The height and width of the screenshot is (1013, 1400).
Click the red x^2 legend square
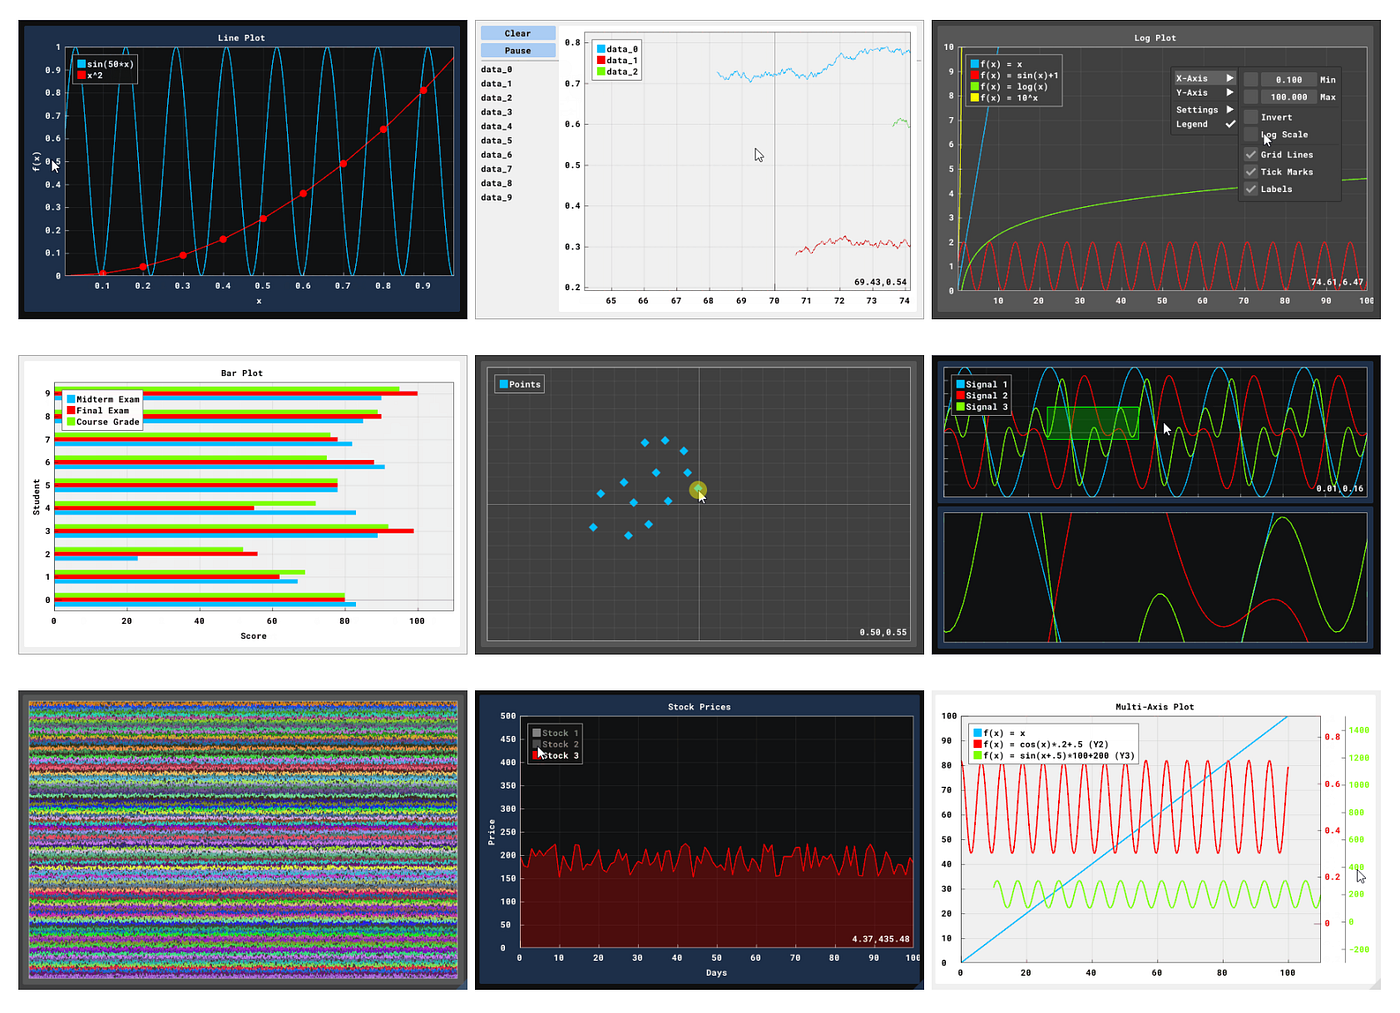82,75
